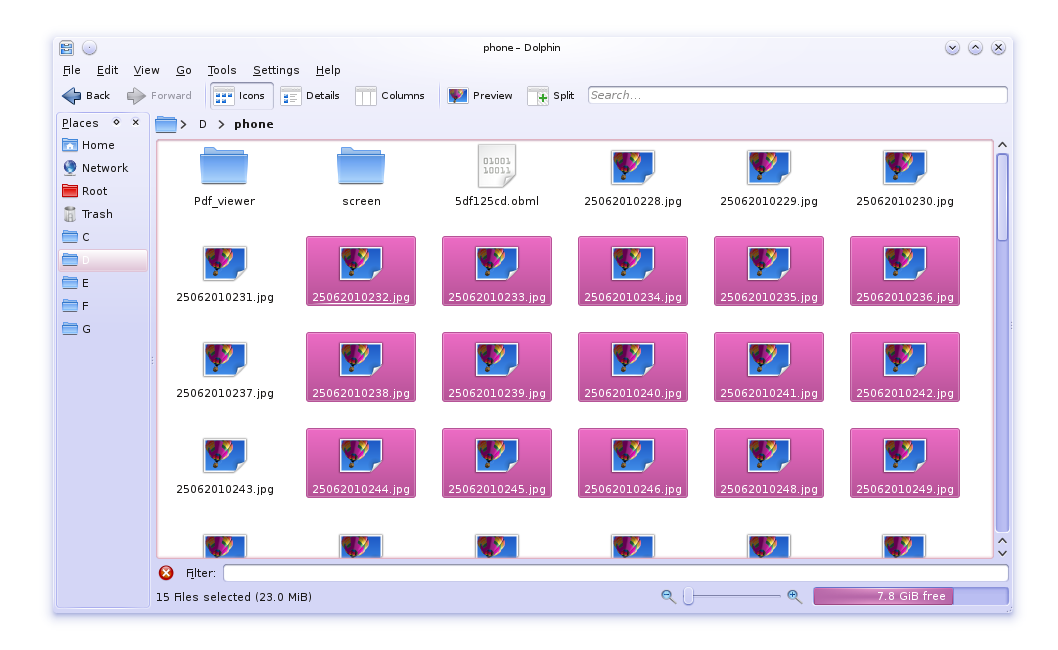Select the 5df125cd.obml file
The image size is (1058, 650).
pyautogui.click(x=497, y=177)
